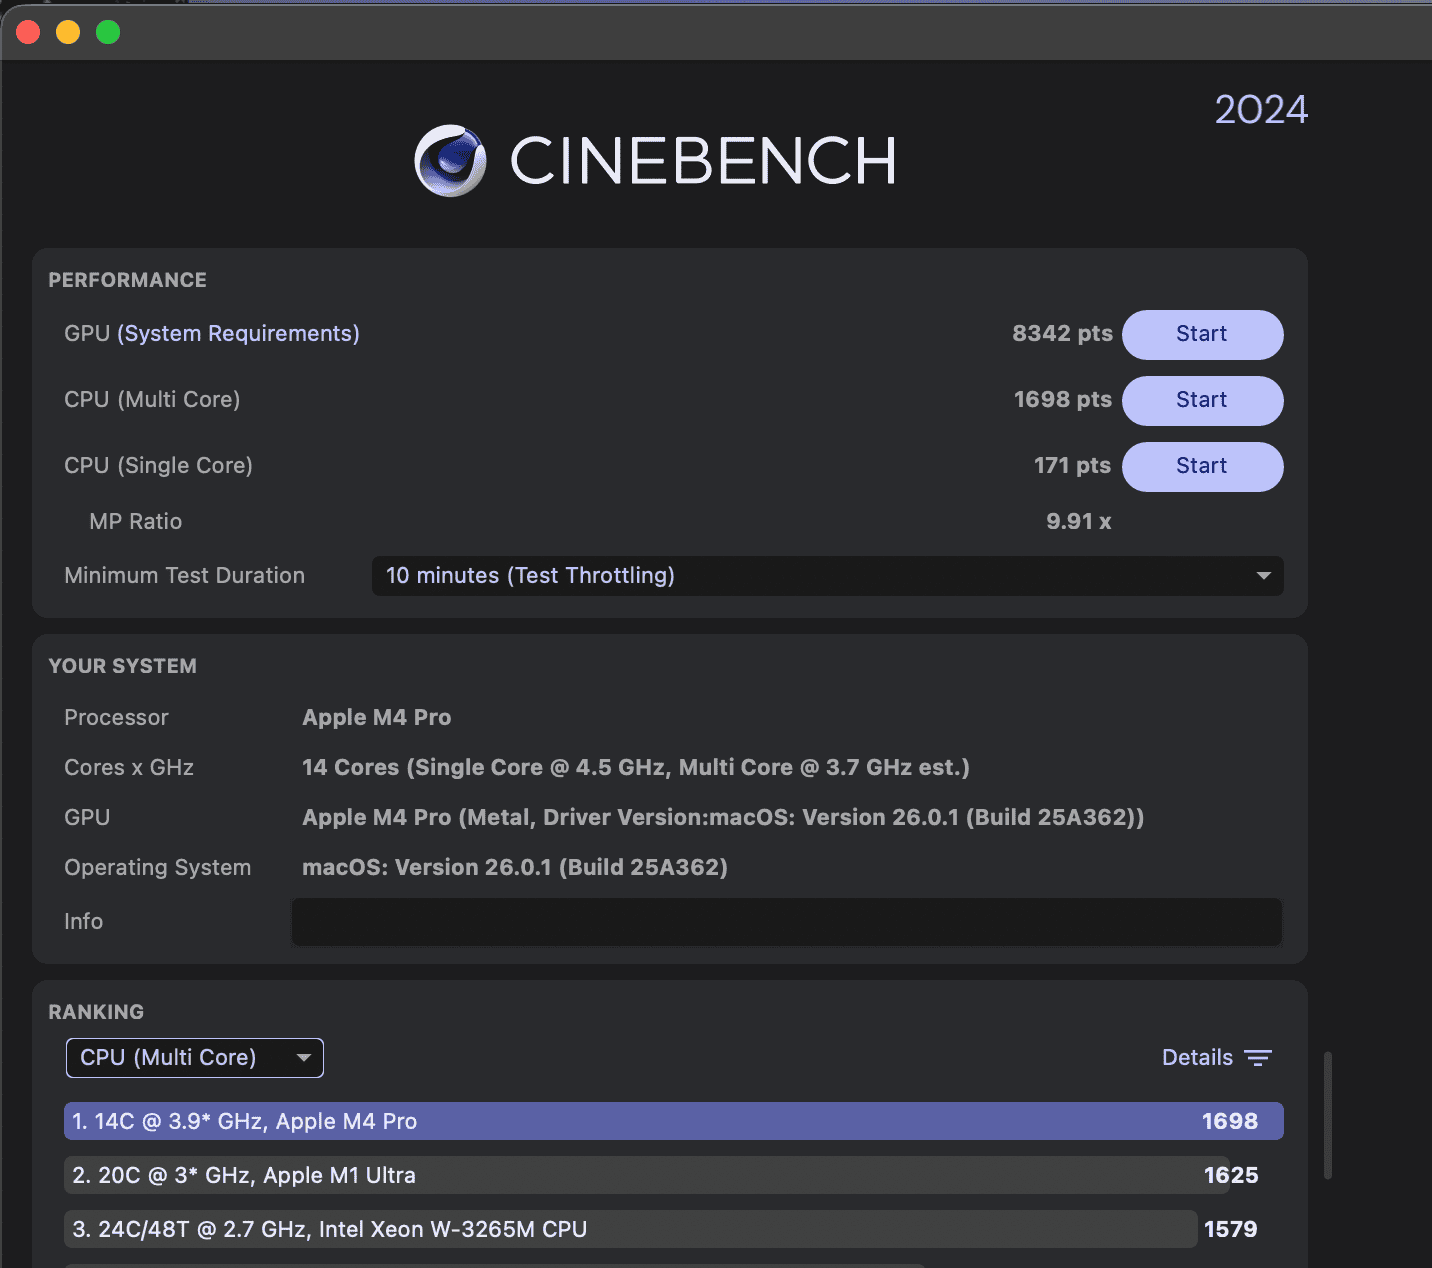
Task: Click into the Info text field
Action: [x=786, y=922]
